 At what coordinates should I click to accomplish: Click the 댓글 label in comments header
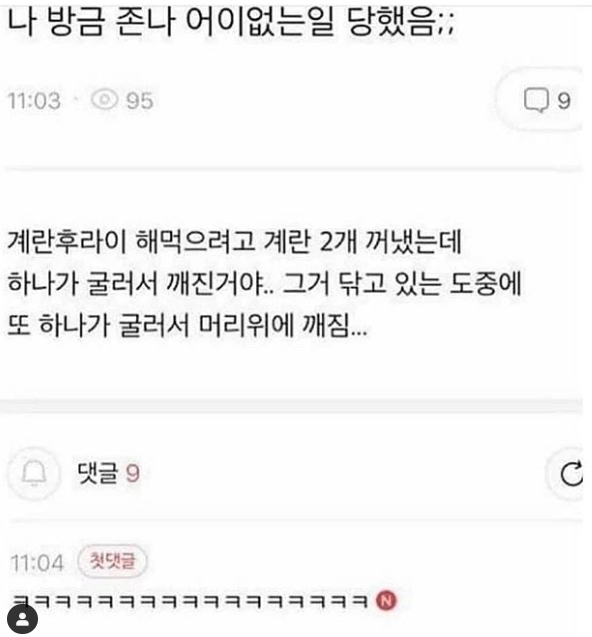[x=98, y=473]
